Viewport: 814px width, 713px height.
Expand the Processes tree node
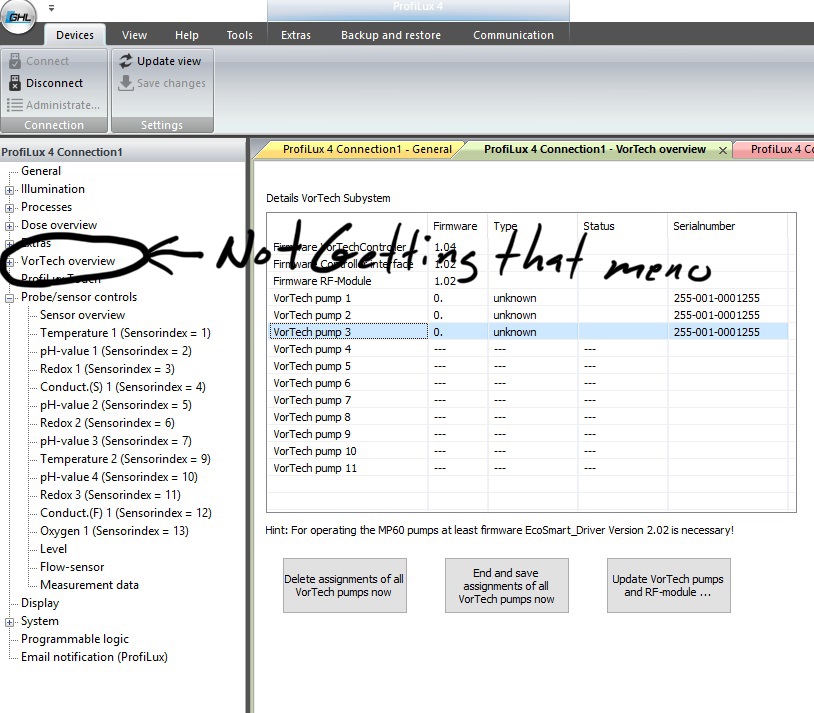tap(9, 208)
